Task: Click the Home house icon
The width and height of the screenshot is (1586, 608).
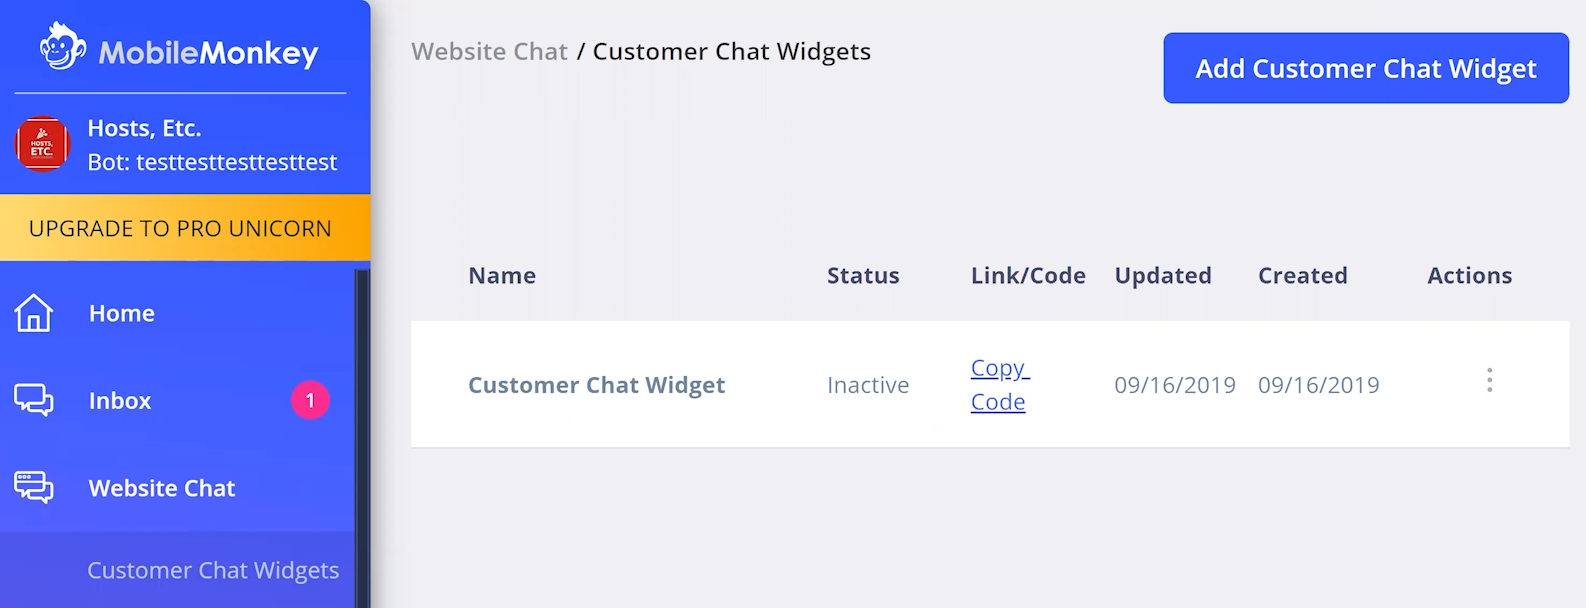Action: pos(34,313)
